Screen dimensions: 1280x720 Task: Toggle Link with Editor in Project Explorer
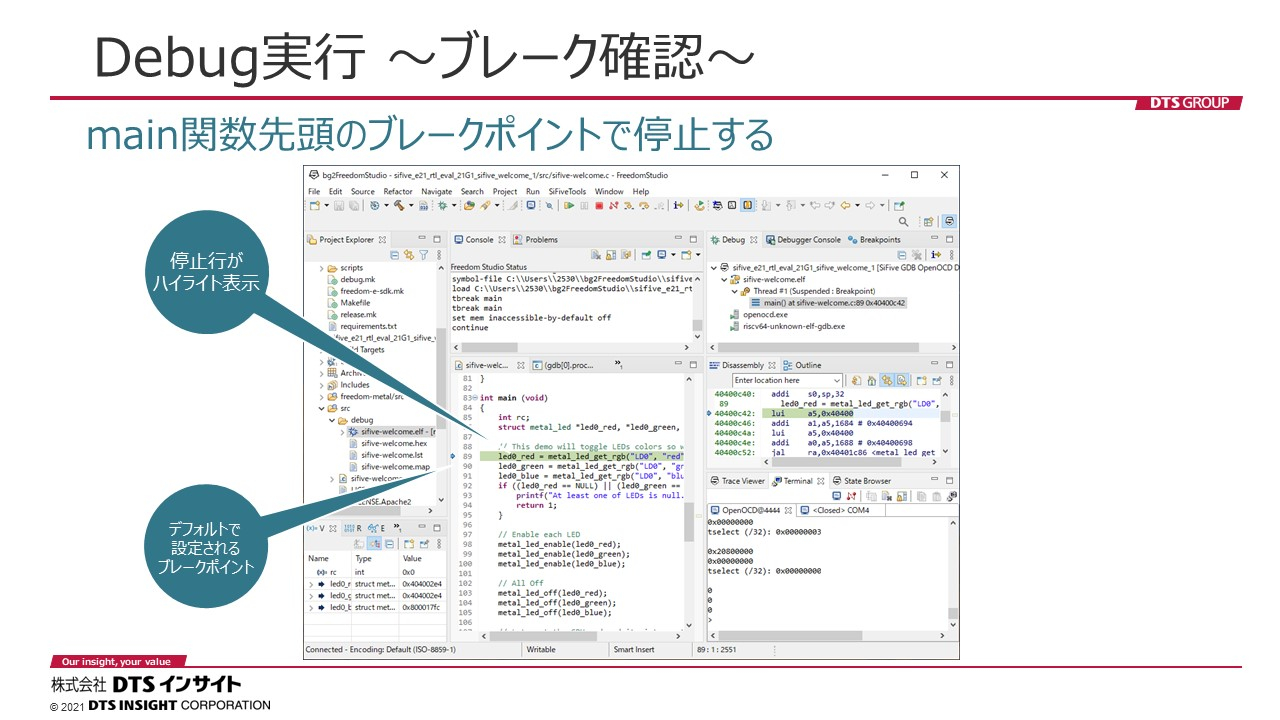[409, 255]
